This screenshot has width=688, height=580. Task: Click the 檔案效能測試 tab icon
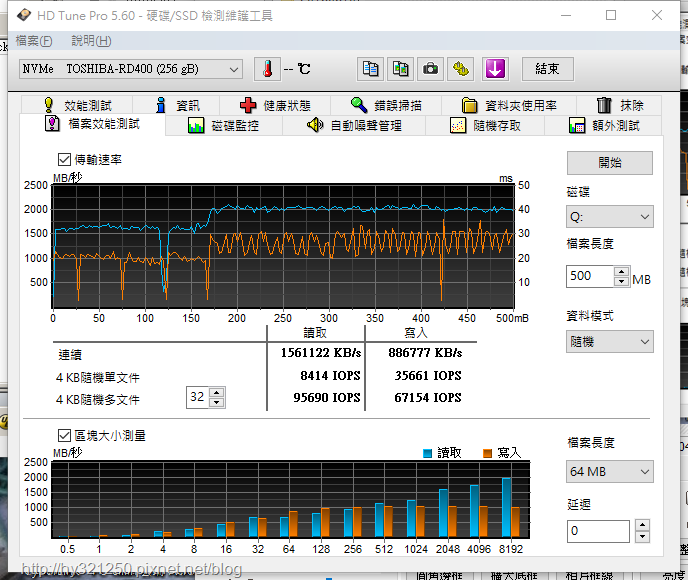(x=52, y=124)
